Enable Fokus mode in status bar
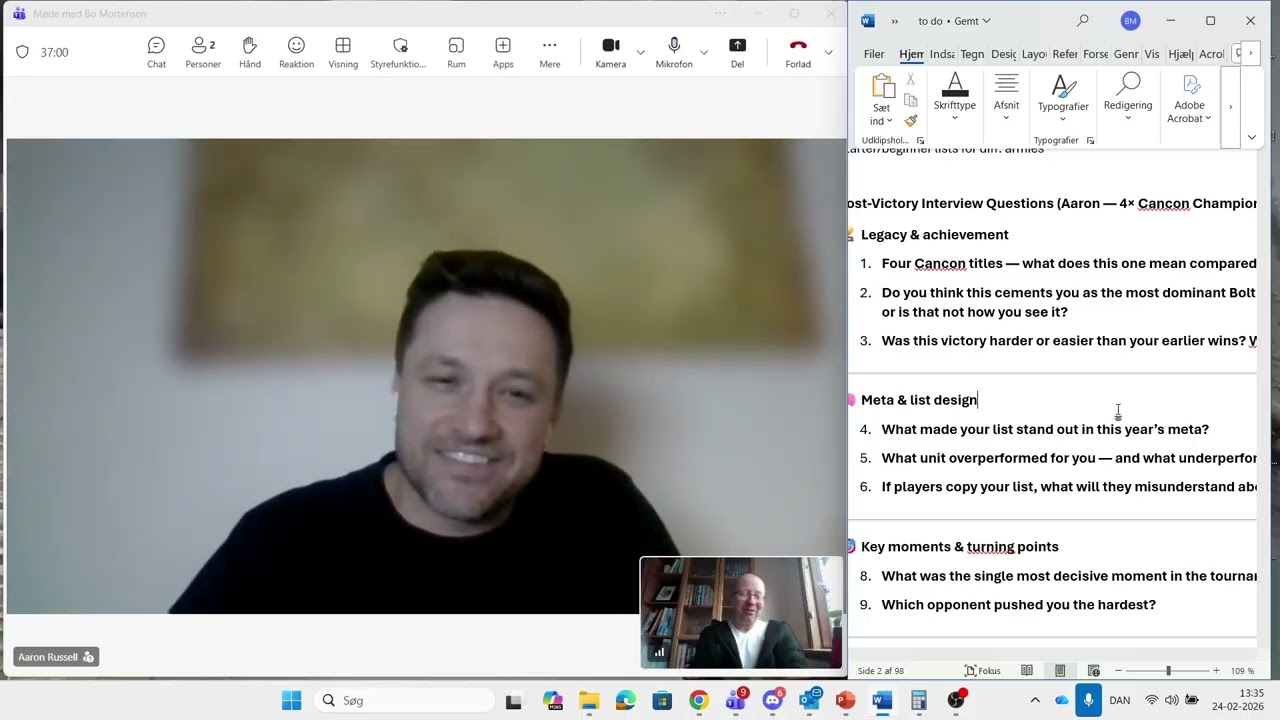Viewport: 1280px width, 720px height. (982, 671)
